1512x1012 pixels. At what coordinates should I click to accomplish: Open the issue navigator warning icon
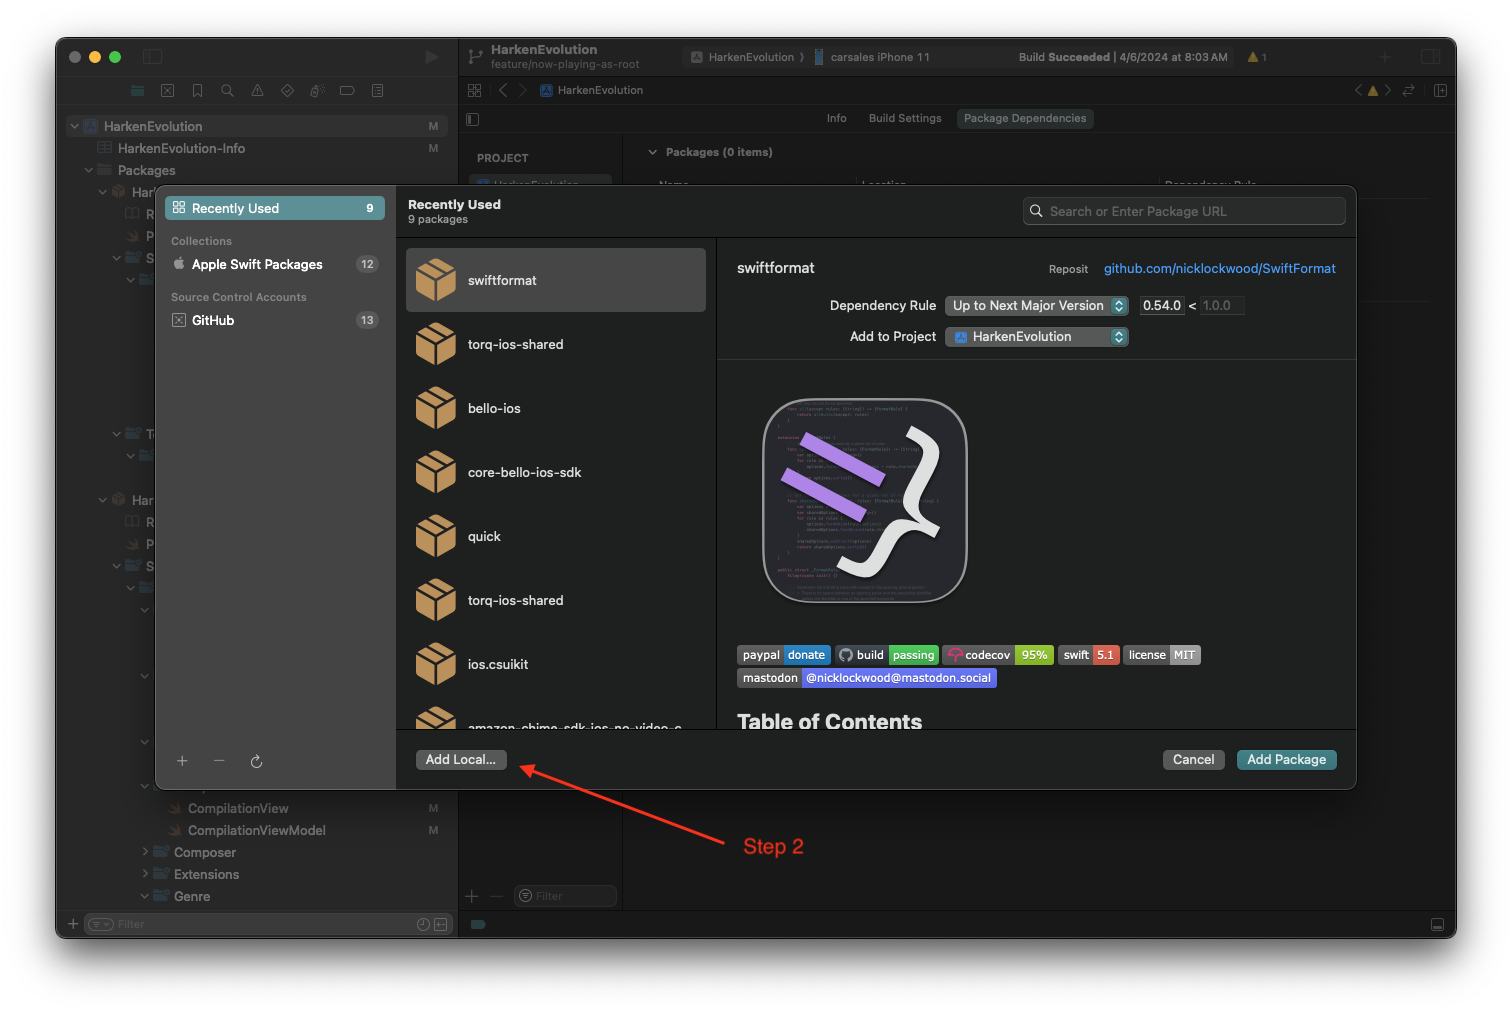point(257,91)
